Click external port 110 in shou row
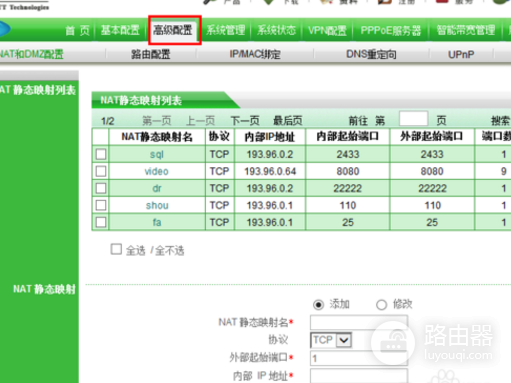 432,205
